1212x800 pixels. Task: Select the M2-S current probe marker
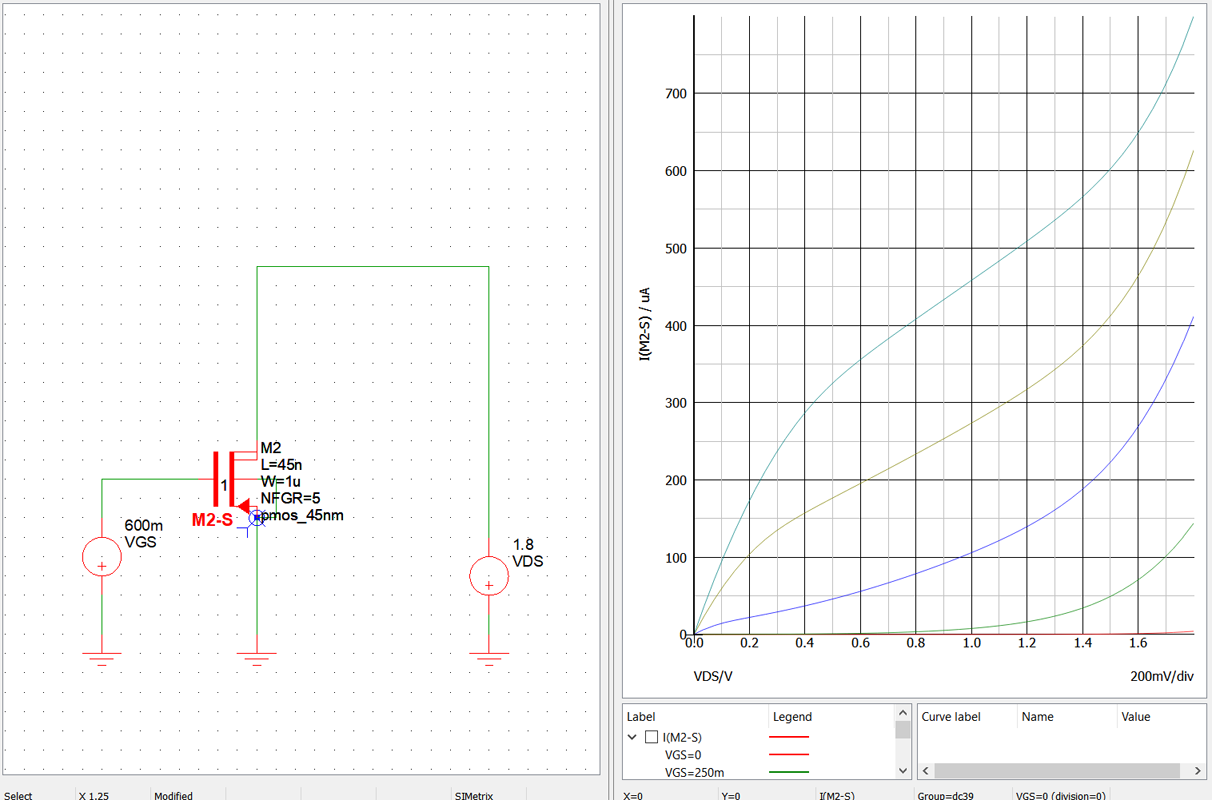(258, 517)
